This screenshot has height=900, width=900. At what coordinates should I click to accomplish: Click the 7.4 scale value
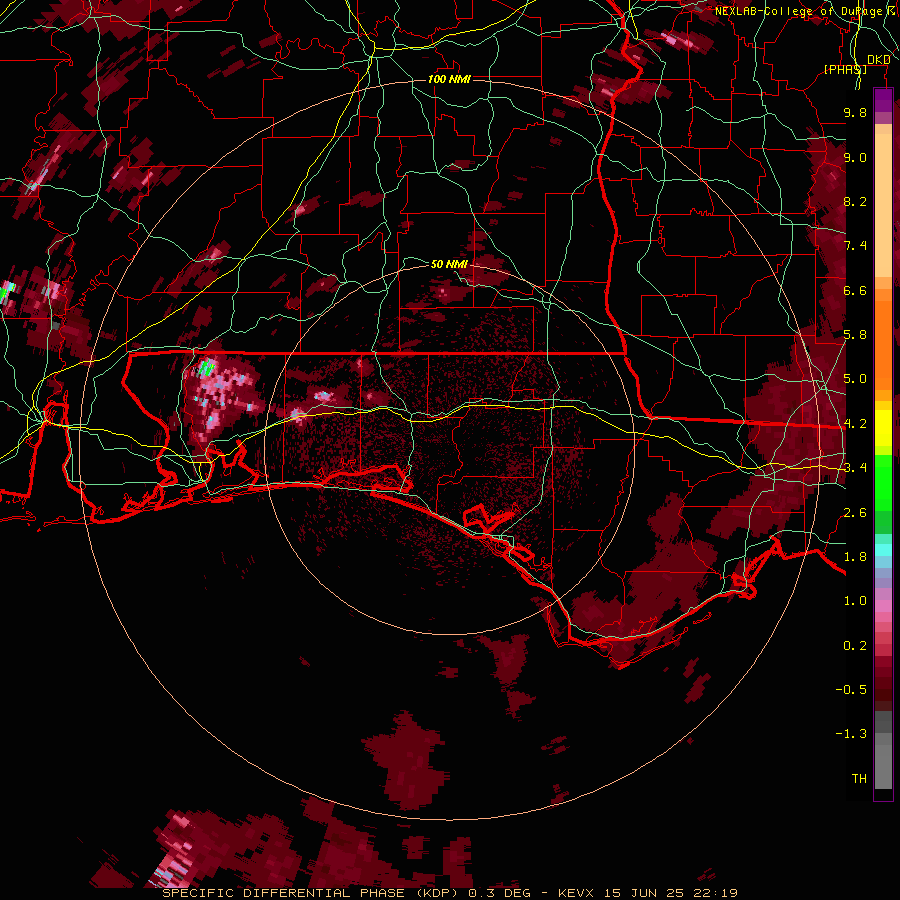tap(855, 246)
